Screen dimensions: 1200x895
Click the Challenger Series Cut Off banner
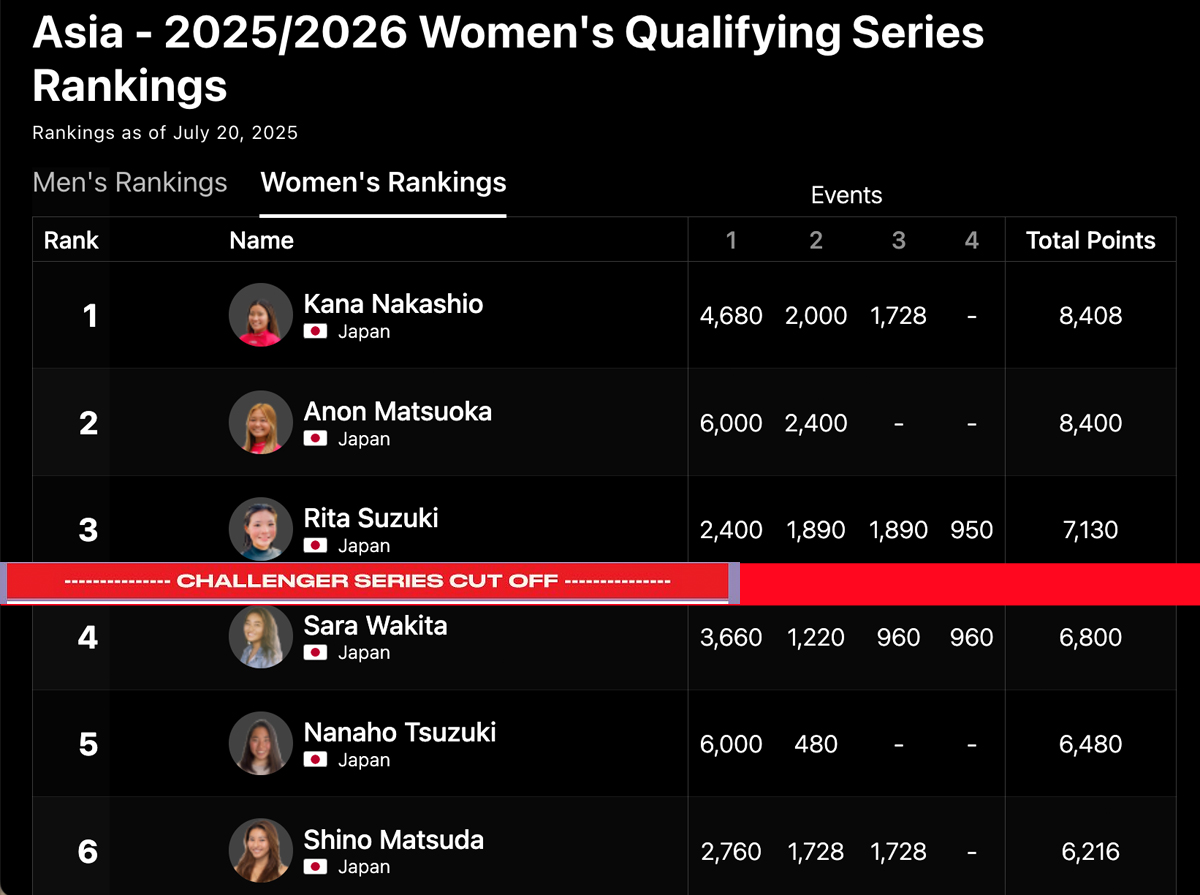[368, 582]
